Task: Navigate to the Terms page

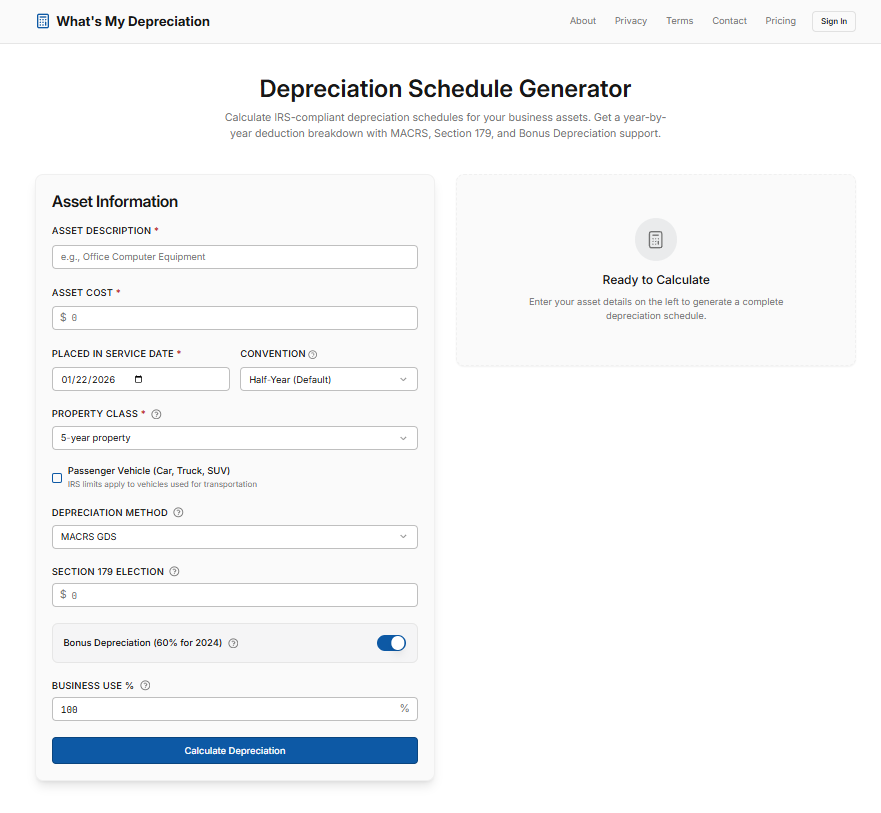Action: point(679,20)
